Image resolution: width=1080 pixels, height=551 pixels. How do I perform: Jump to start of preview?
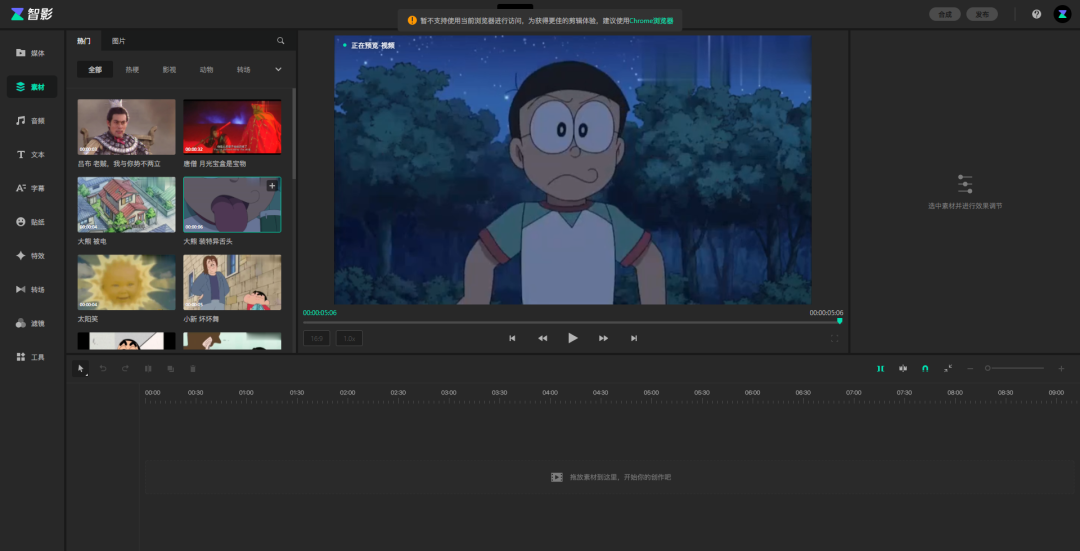512,338
